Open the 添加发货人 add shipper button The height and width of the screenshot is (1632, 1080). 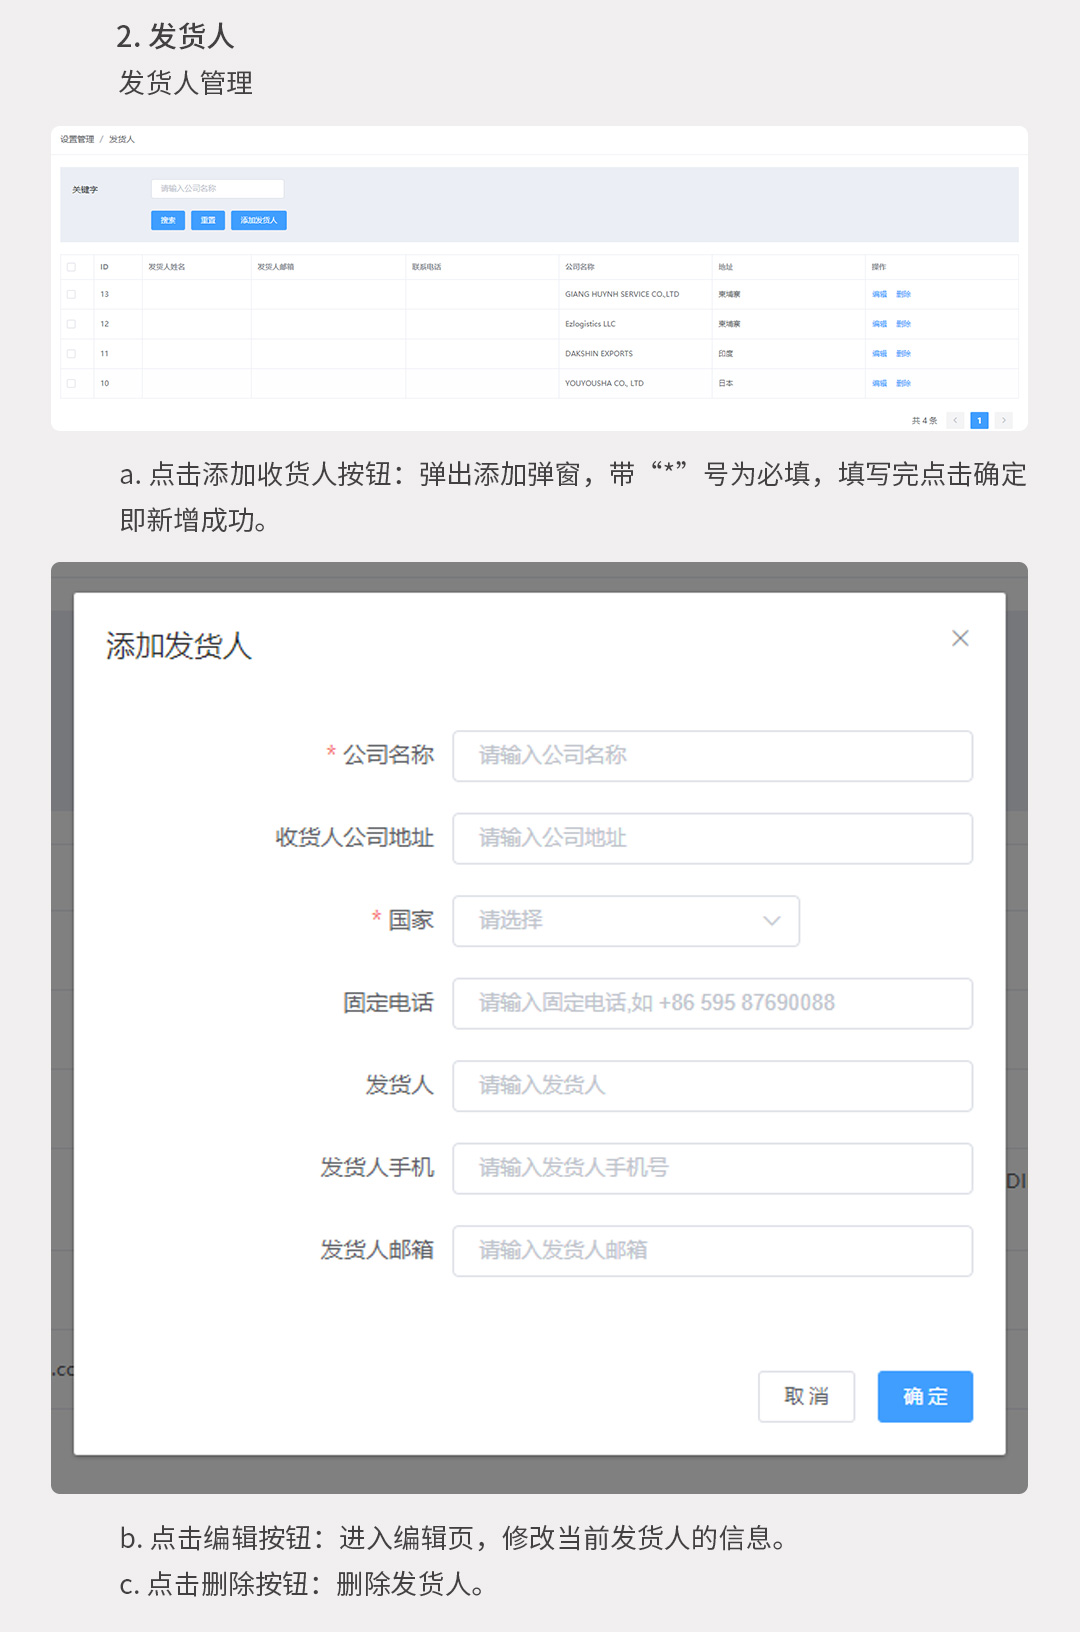259,220
